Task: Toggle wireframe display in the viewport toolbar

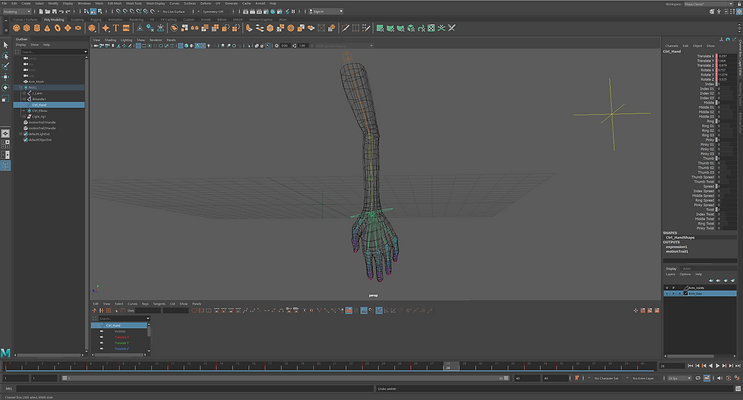Action: click(x=181, y=46)
